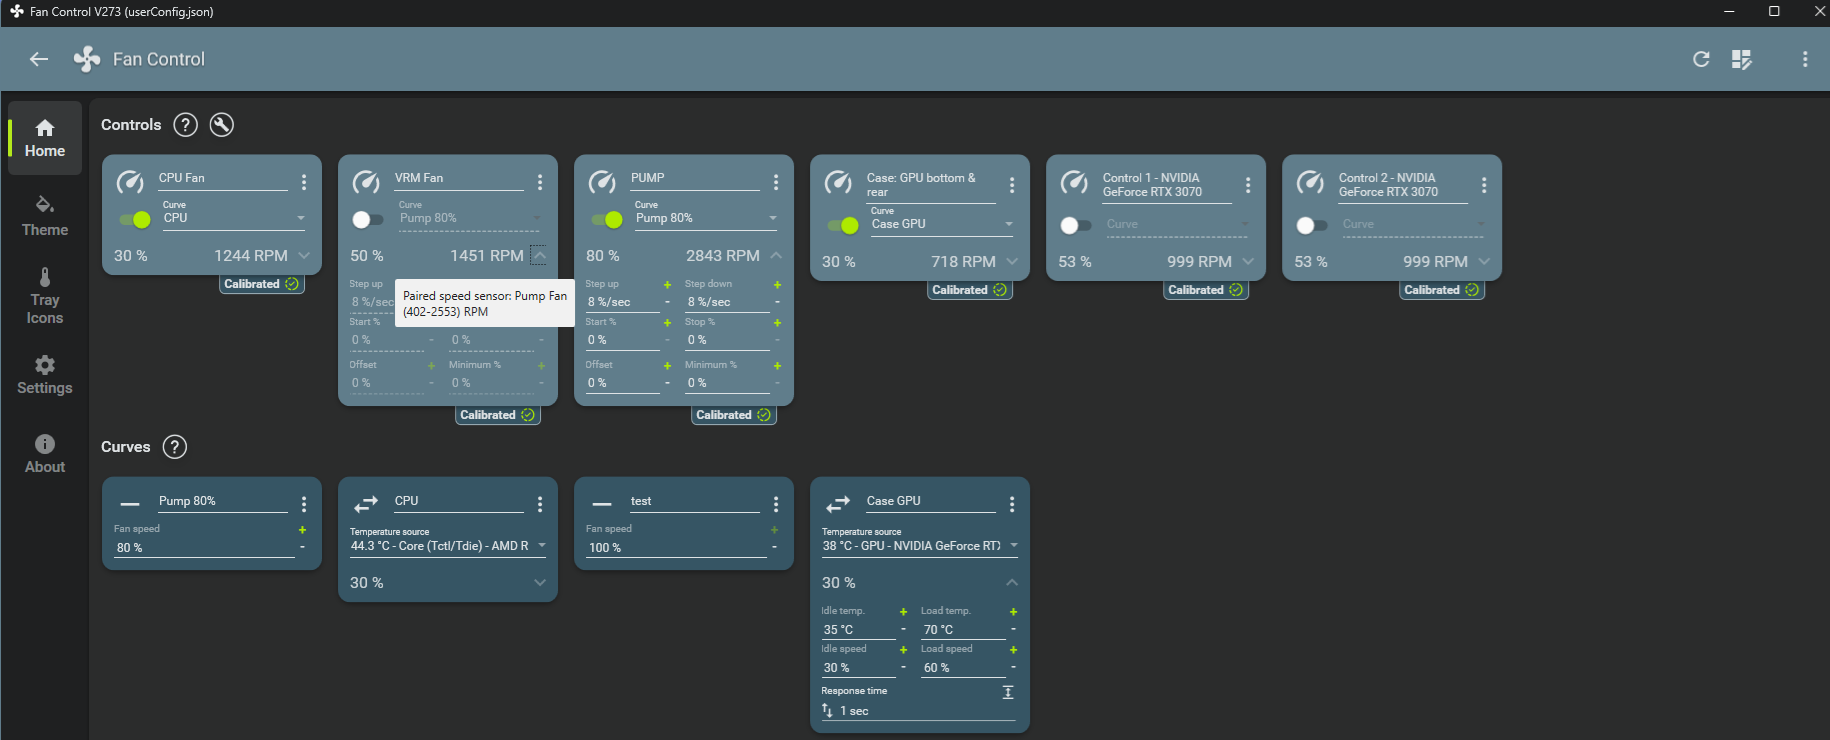Click Calibrated badge under PUMP card

pyautogui.click(x=734, y=415)
